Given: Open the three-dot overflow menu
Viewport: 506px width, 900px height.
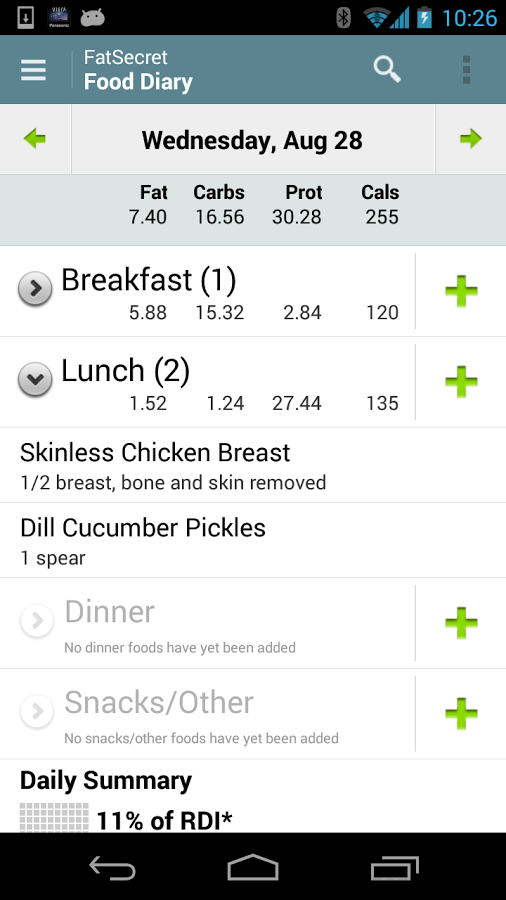Looking at the screenshot, I should pyautogui.click(x=466, y=70).
